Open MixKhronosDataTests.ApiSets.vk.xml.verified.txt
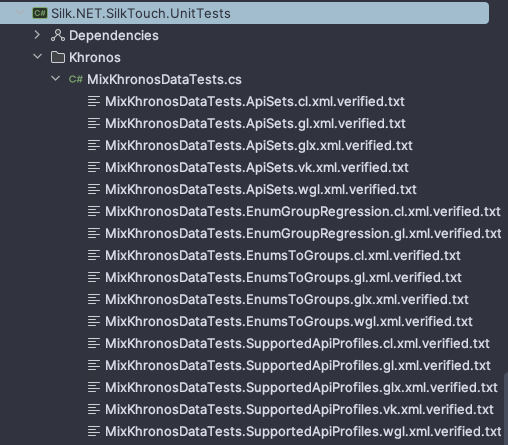Viewport: 508px width, 445px height. click(257, 167)
